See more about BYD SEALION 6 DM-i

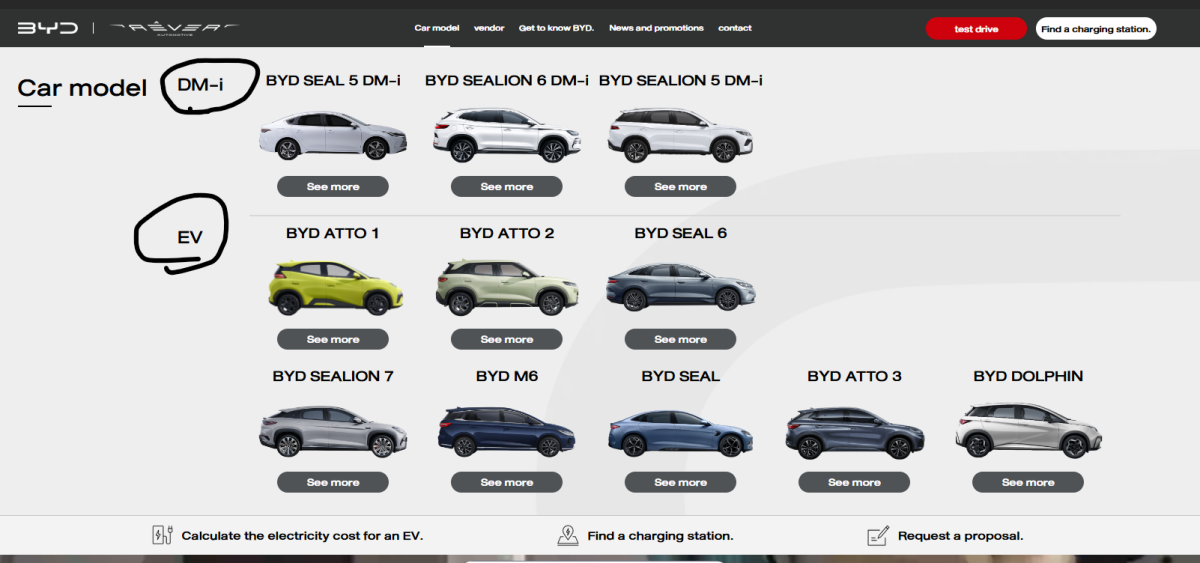507,186
